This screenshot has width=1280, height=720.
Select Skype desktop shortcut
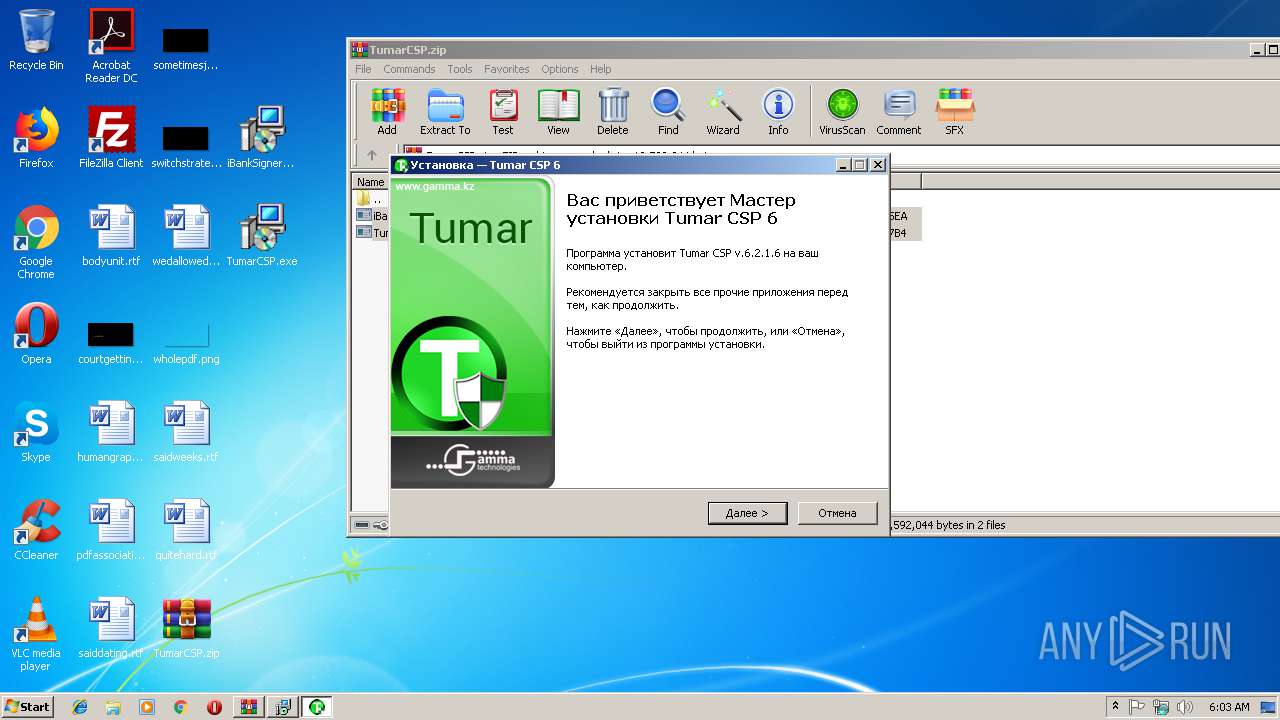[x=36, y=432]
